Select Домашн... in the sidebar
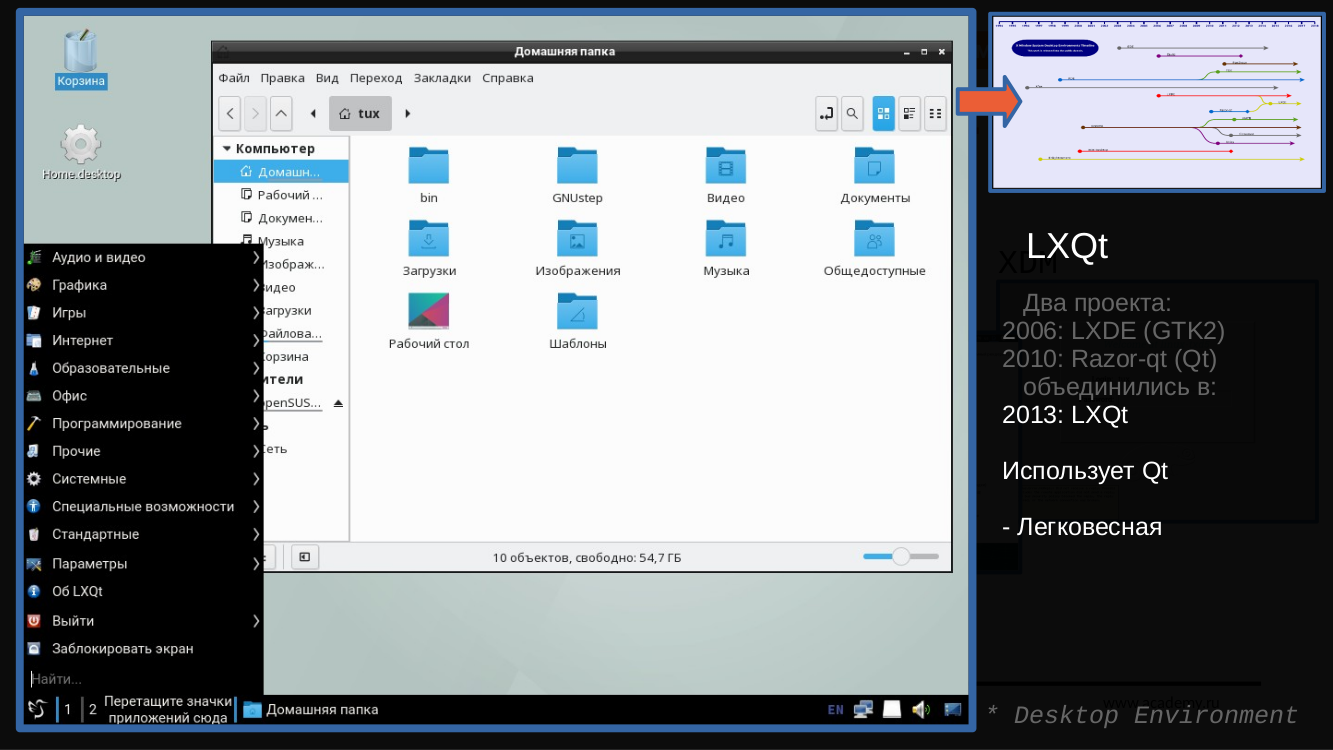The image size is (1333, 750). (281, 172)
